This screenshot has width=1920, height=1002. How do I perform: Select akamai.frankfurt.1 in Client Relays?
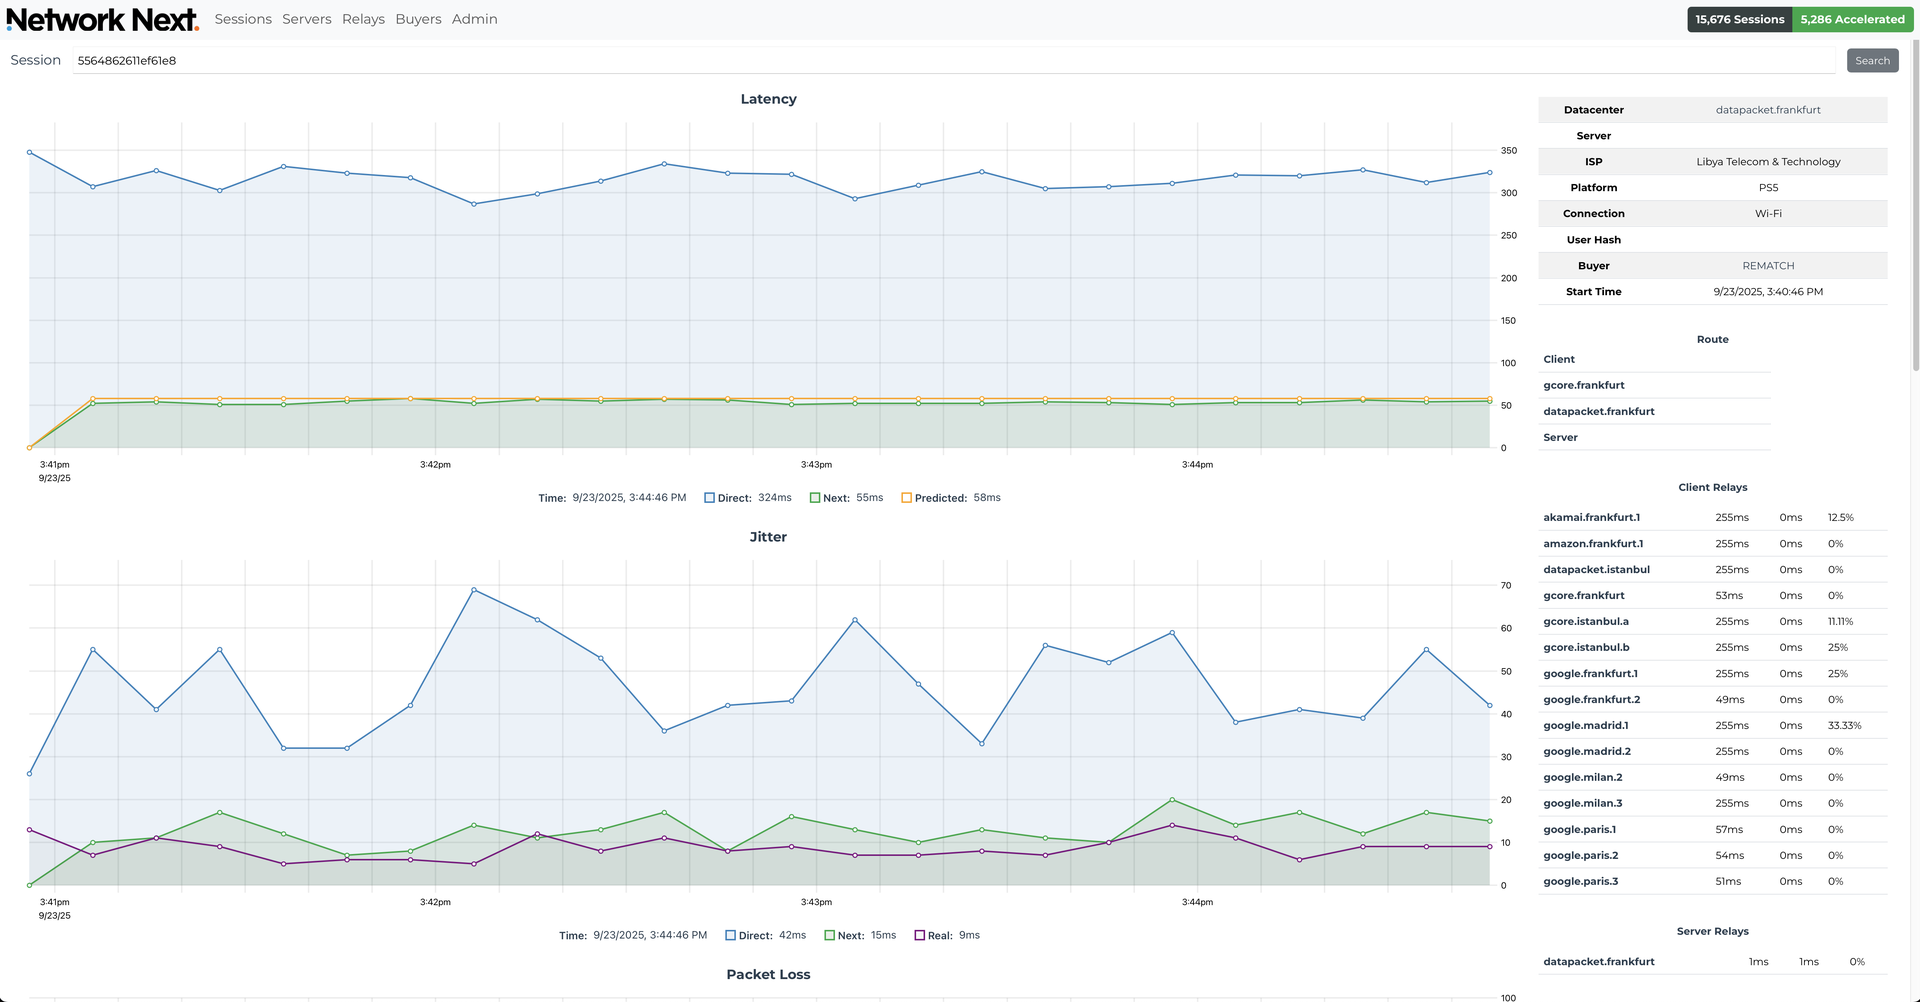(x=1591, y=518)
